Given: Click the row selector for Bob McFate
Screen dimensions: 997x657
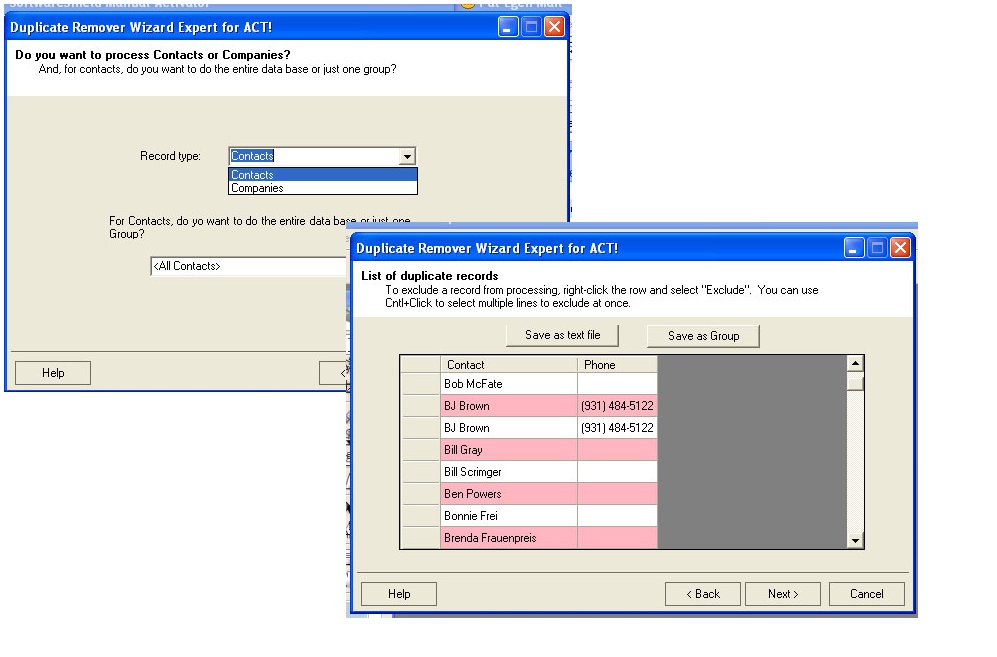Looking at the screenshot, I should 421,384.
